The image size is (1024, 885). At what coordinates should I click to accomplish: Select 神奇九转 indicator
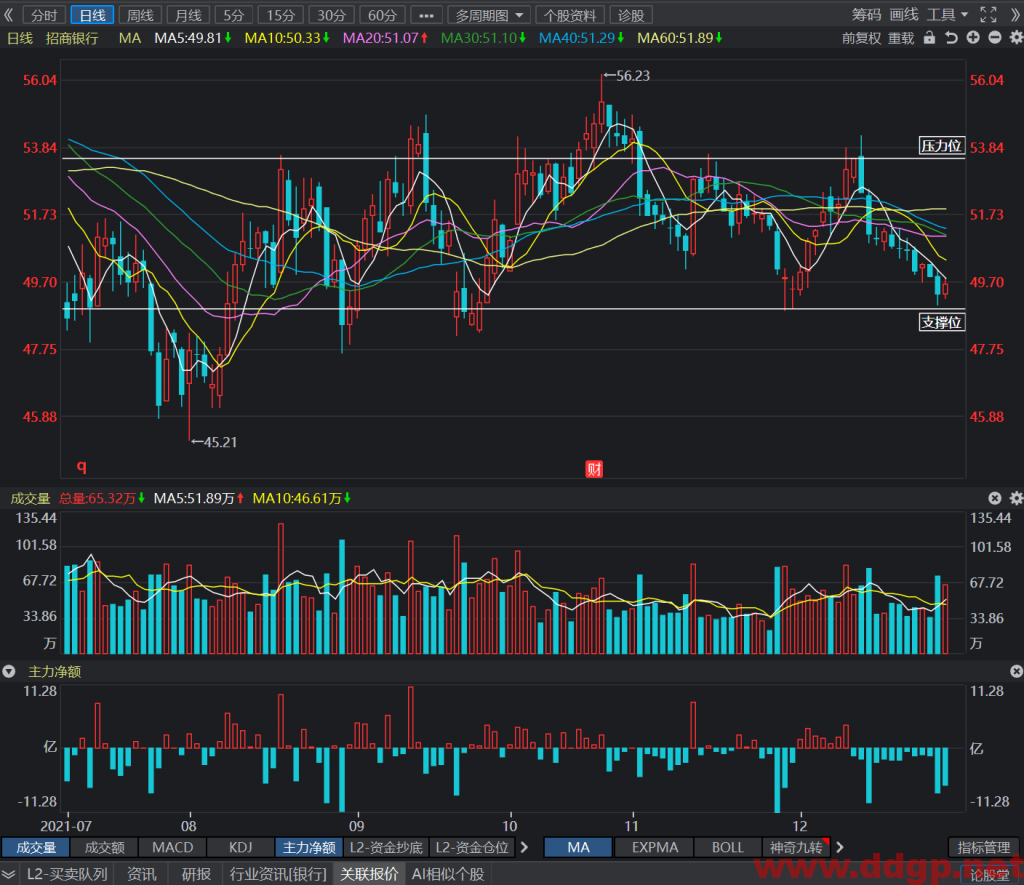(796, 847)
